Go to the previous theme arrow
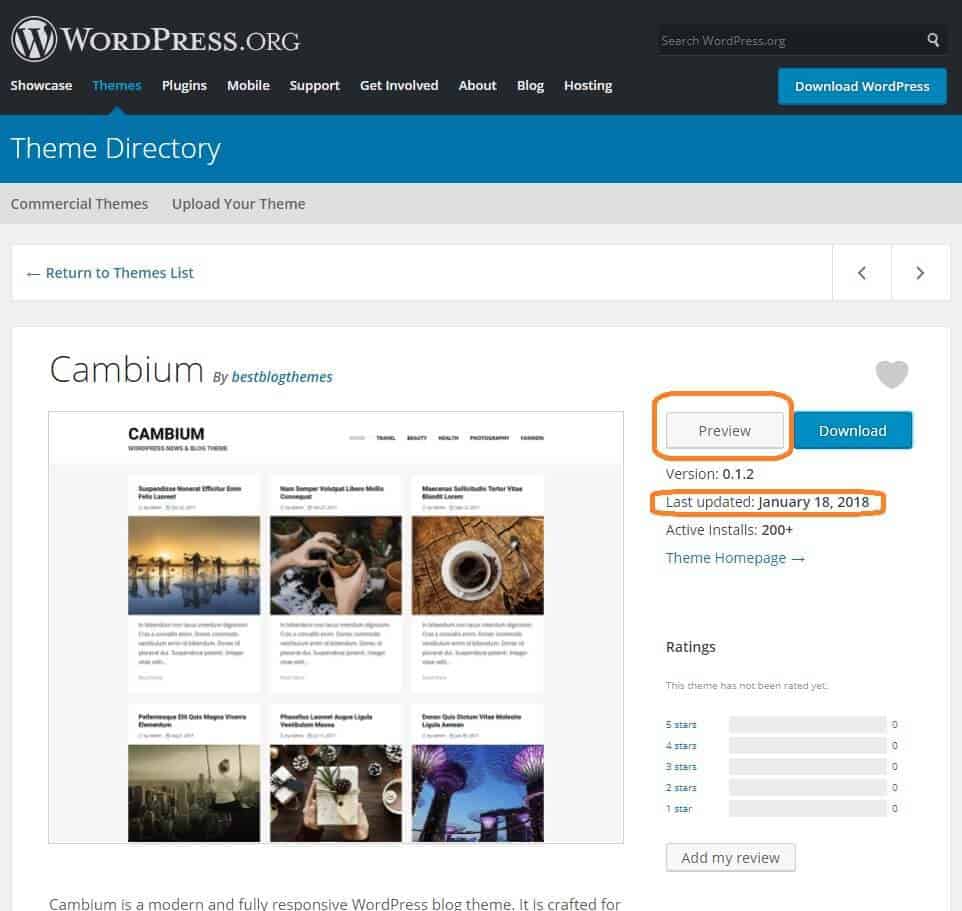 (x=861, y=273)
